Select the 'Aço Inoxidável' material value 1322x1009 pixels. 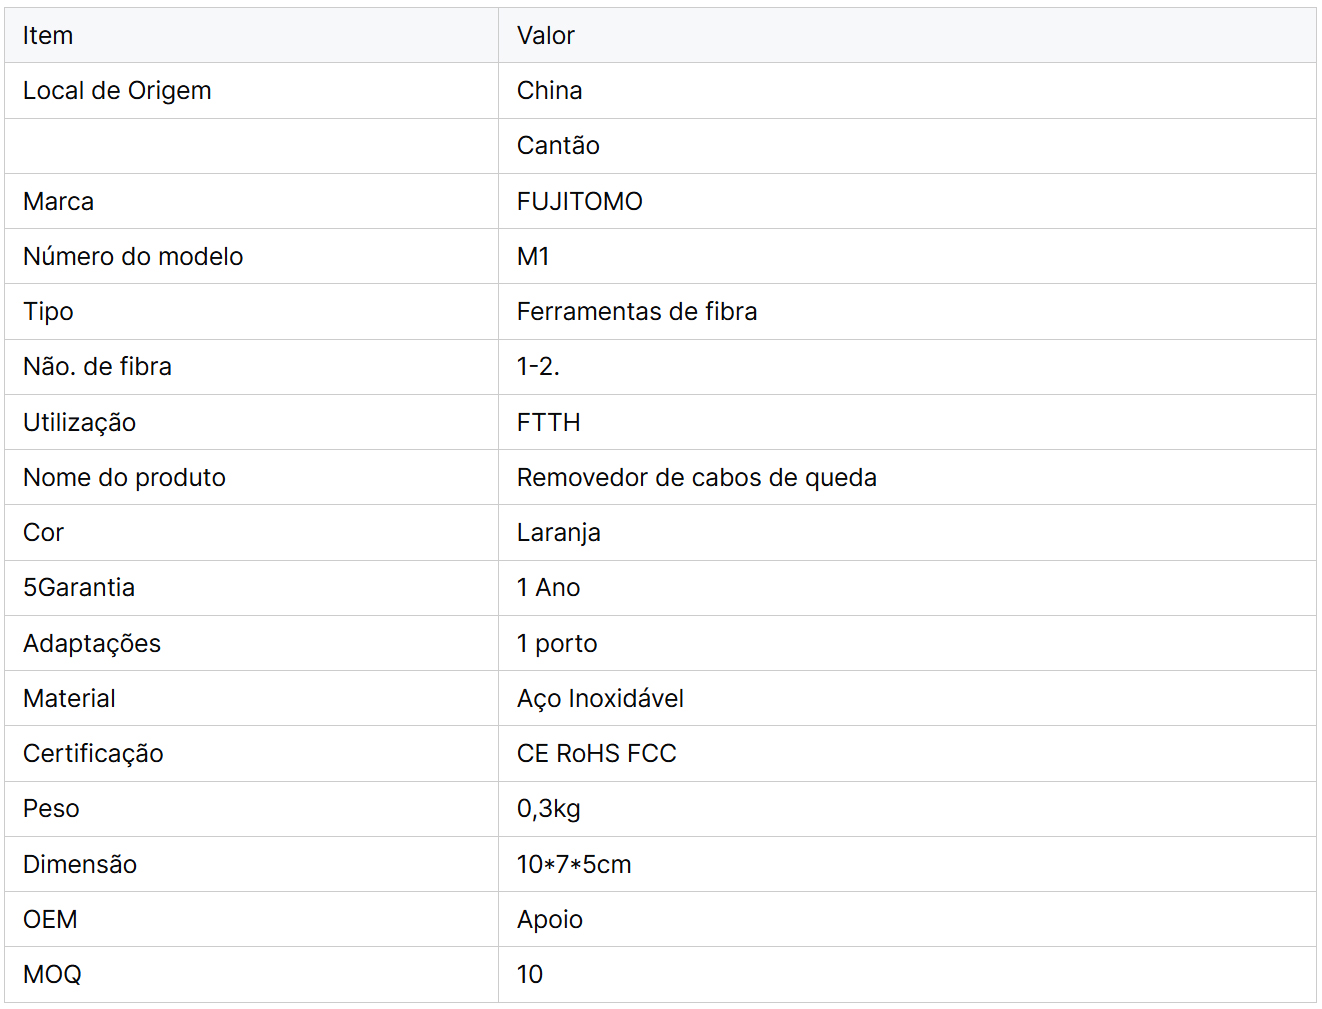[x=600, y=699]
